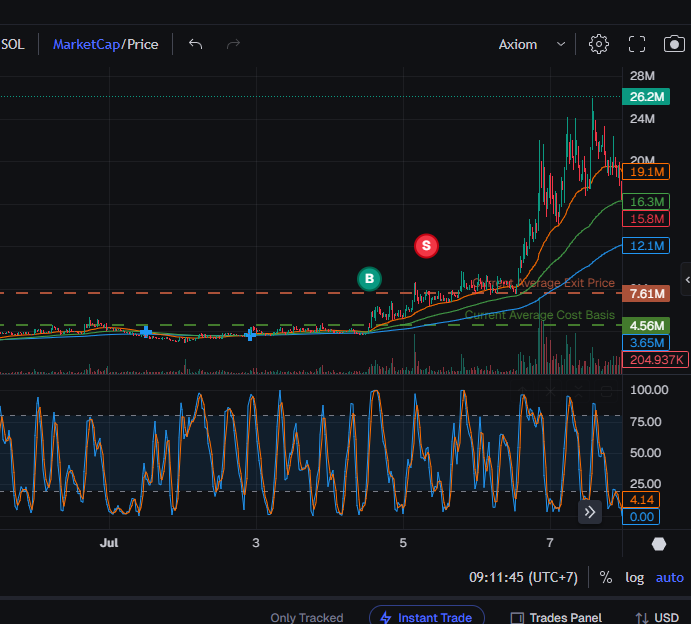Redo the chart action

pos(233,44)
